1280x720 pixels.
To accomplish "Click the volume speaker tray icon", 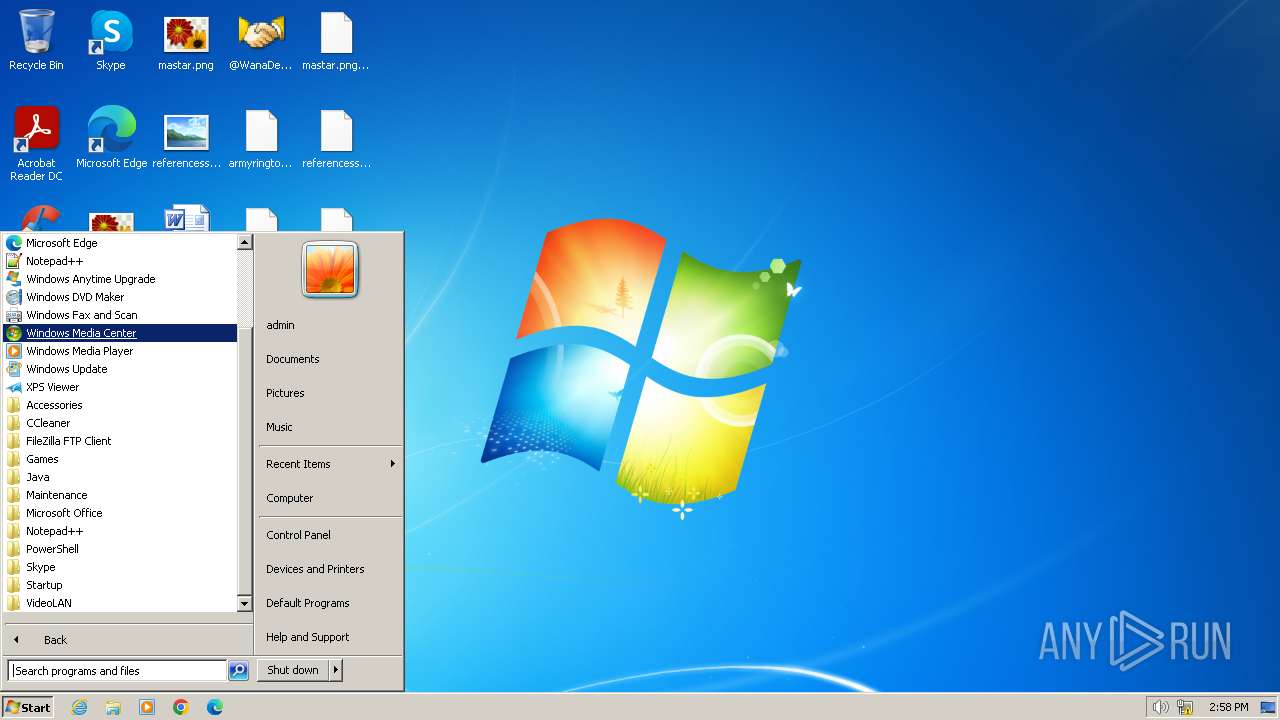I will [x=1160, y=707].
